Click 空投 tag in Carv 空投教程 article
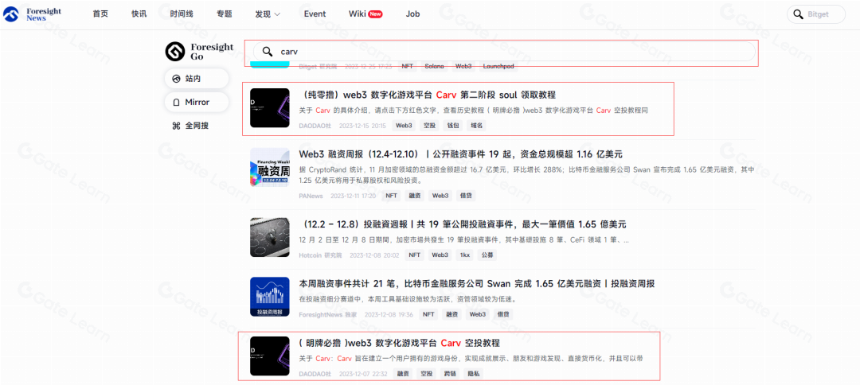 coord(427,373)
